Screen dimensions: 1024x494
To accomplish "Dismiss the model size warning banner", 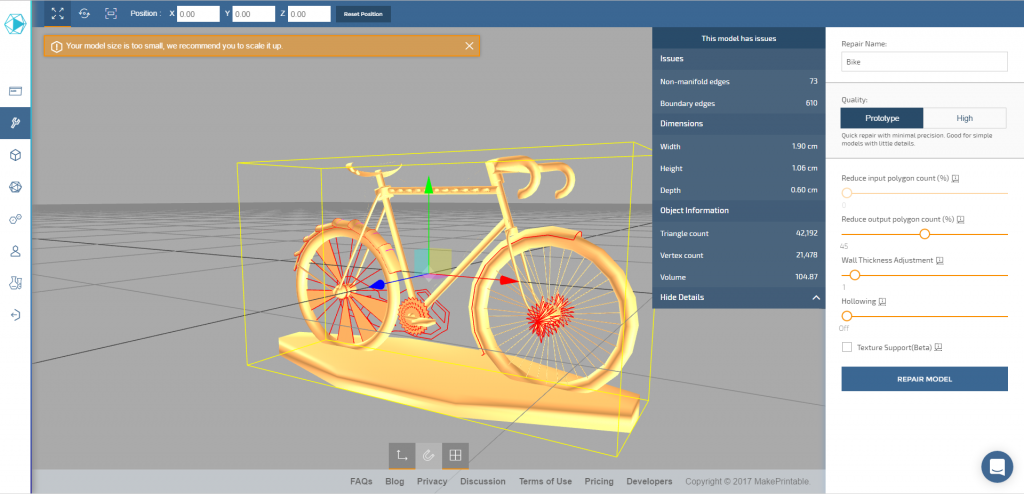I will (x=470, y=46).
